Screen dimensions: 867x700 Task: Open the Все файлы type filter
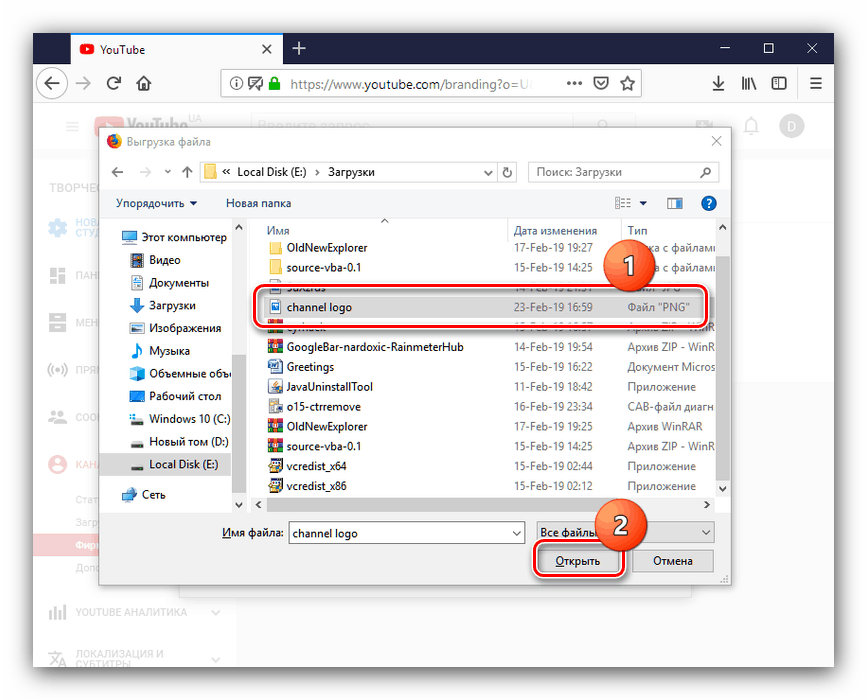pos(625,532)
